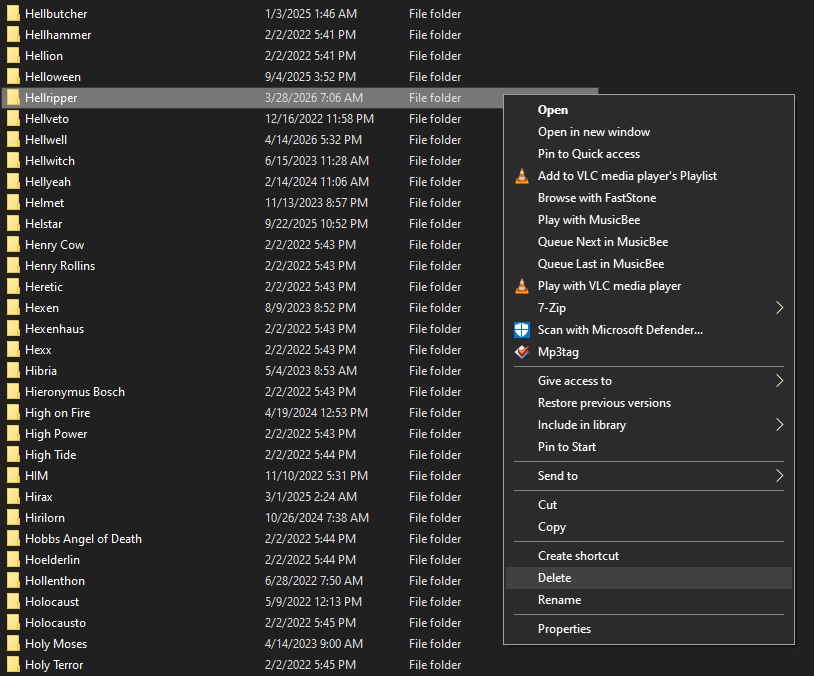Select the Helstar folder name

point(44,224)
